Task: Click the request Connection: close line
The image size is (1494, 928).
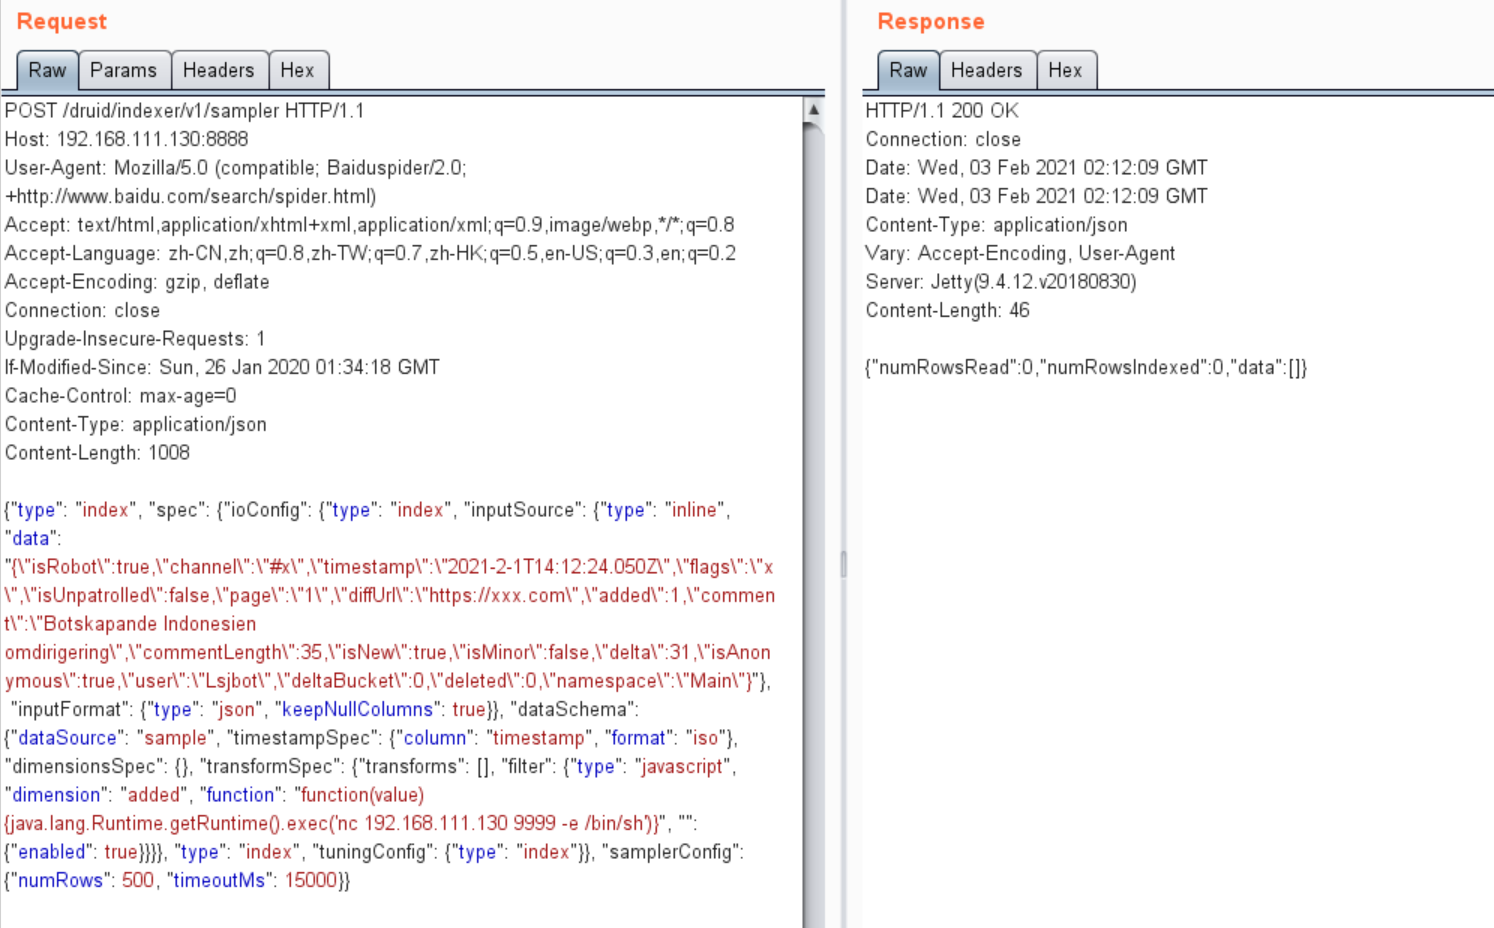Action: pyautogui.click(x=82, y=310)
